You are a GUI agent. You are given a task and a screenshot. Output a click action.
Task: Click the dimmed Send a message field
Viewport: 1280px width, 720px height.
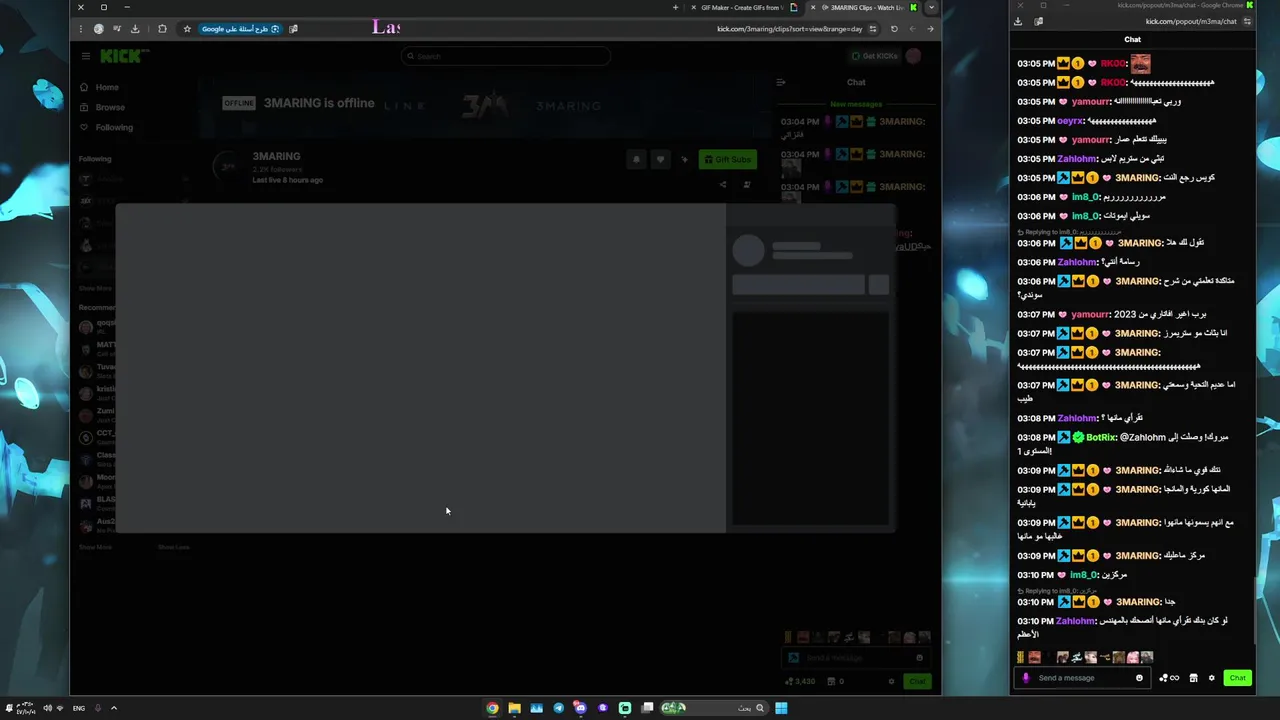point(855,657)
